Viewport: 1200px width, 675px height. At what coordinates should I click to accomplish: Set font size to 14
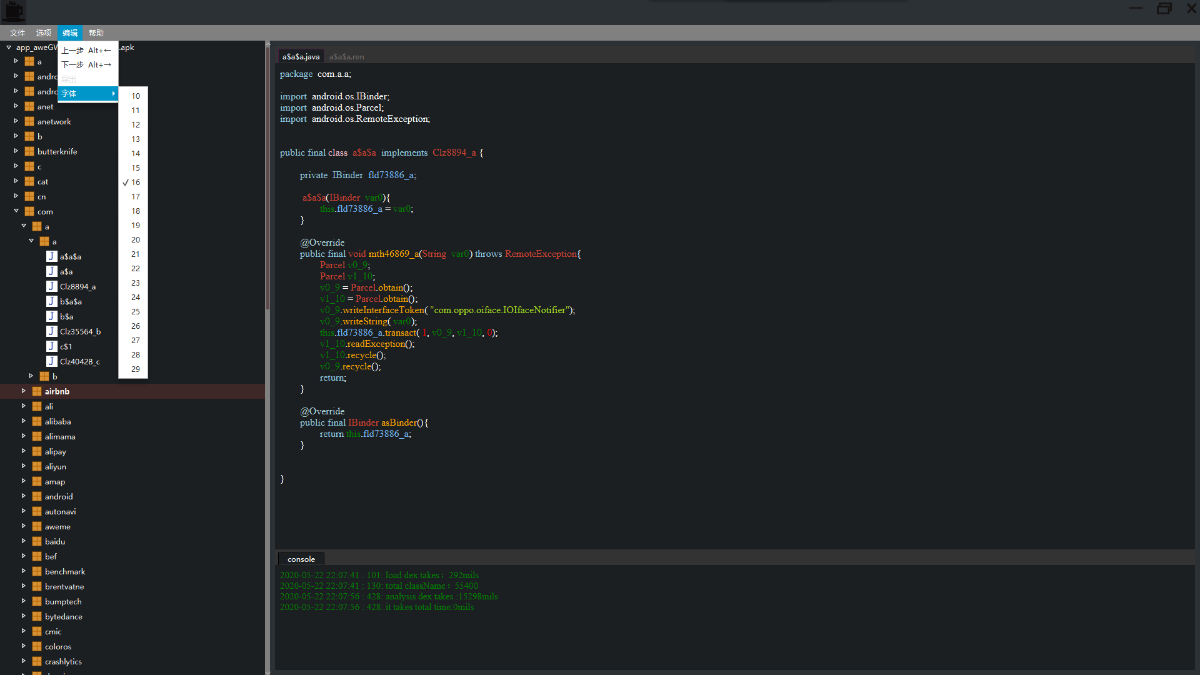tap(133, 154)
